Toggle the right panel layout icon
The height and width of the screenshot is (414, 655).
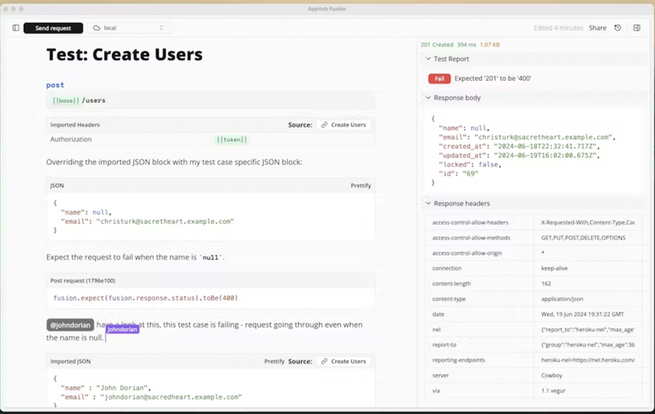637,28
